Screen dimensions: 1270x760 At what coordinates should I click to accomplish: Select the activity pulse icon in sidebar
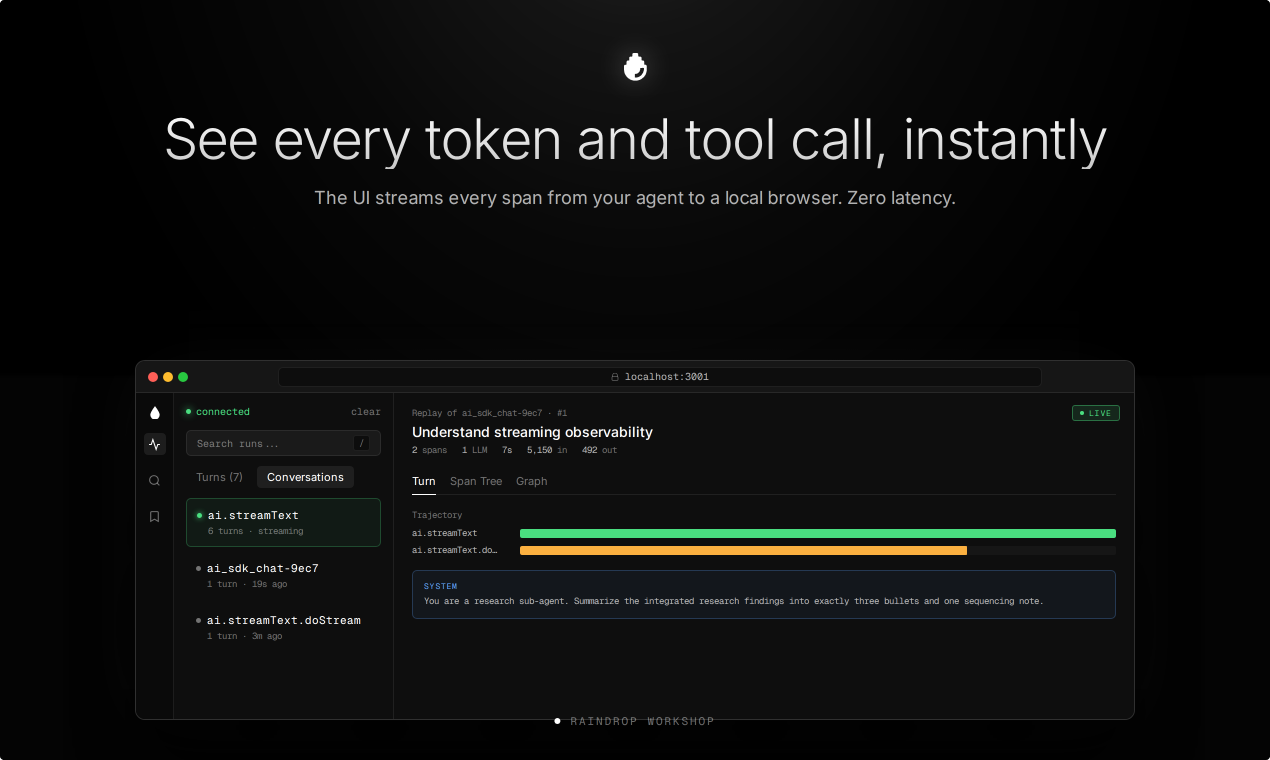[154, 444]
